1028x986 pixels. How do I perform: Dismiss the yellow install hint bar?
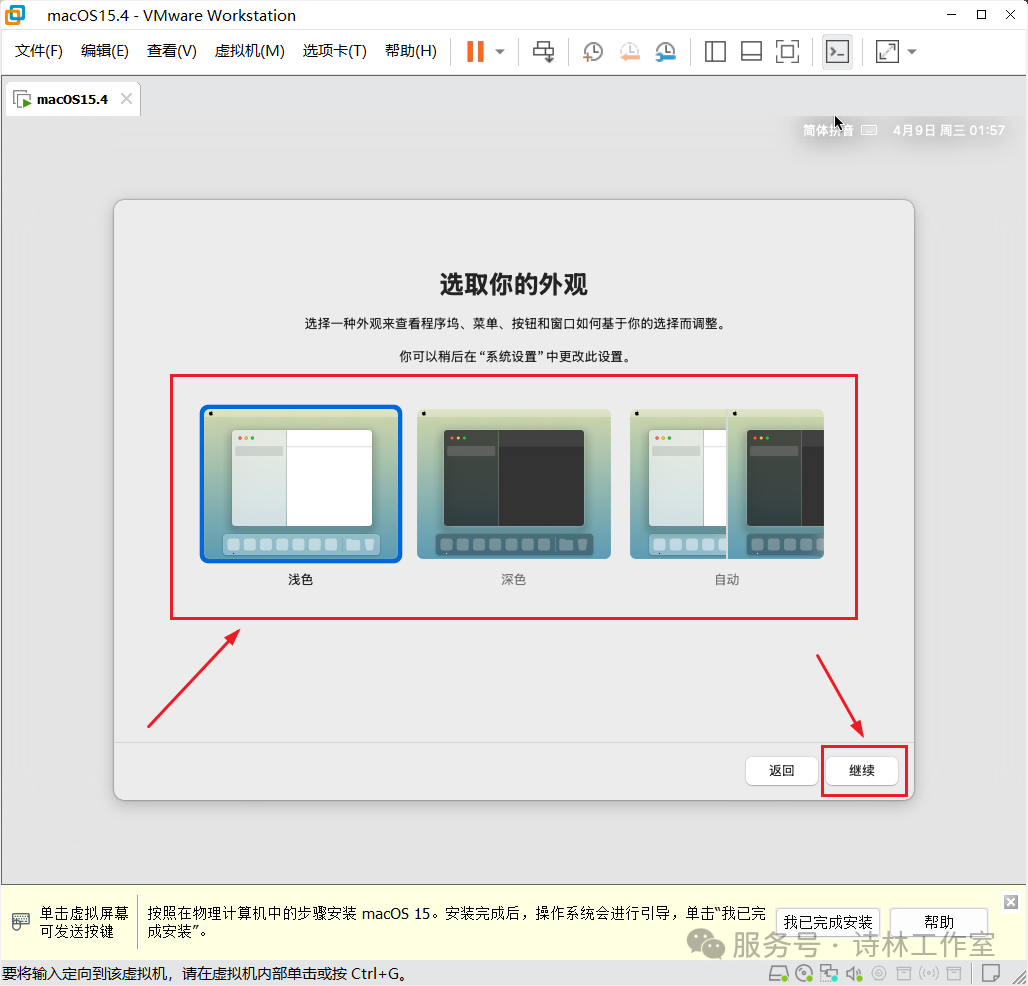1010,903
